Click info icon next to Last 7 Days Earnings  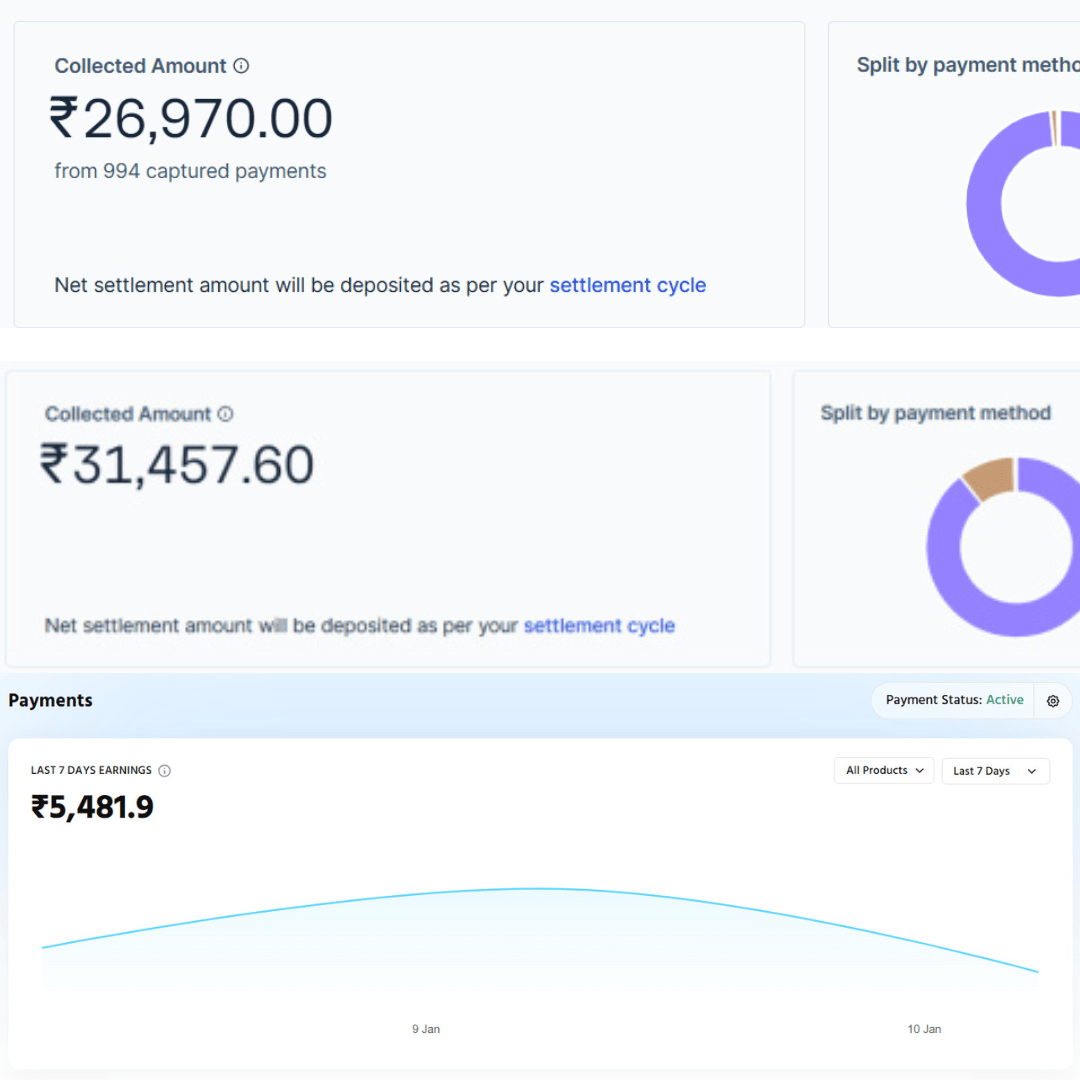pyautogui.click(x=165, y=771)
